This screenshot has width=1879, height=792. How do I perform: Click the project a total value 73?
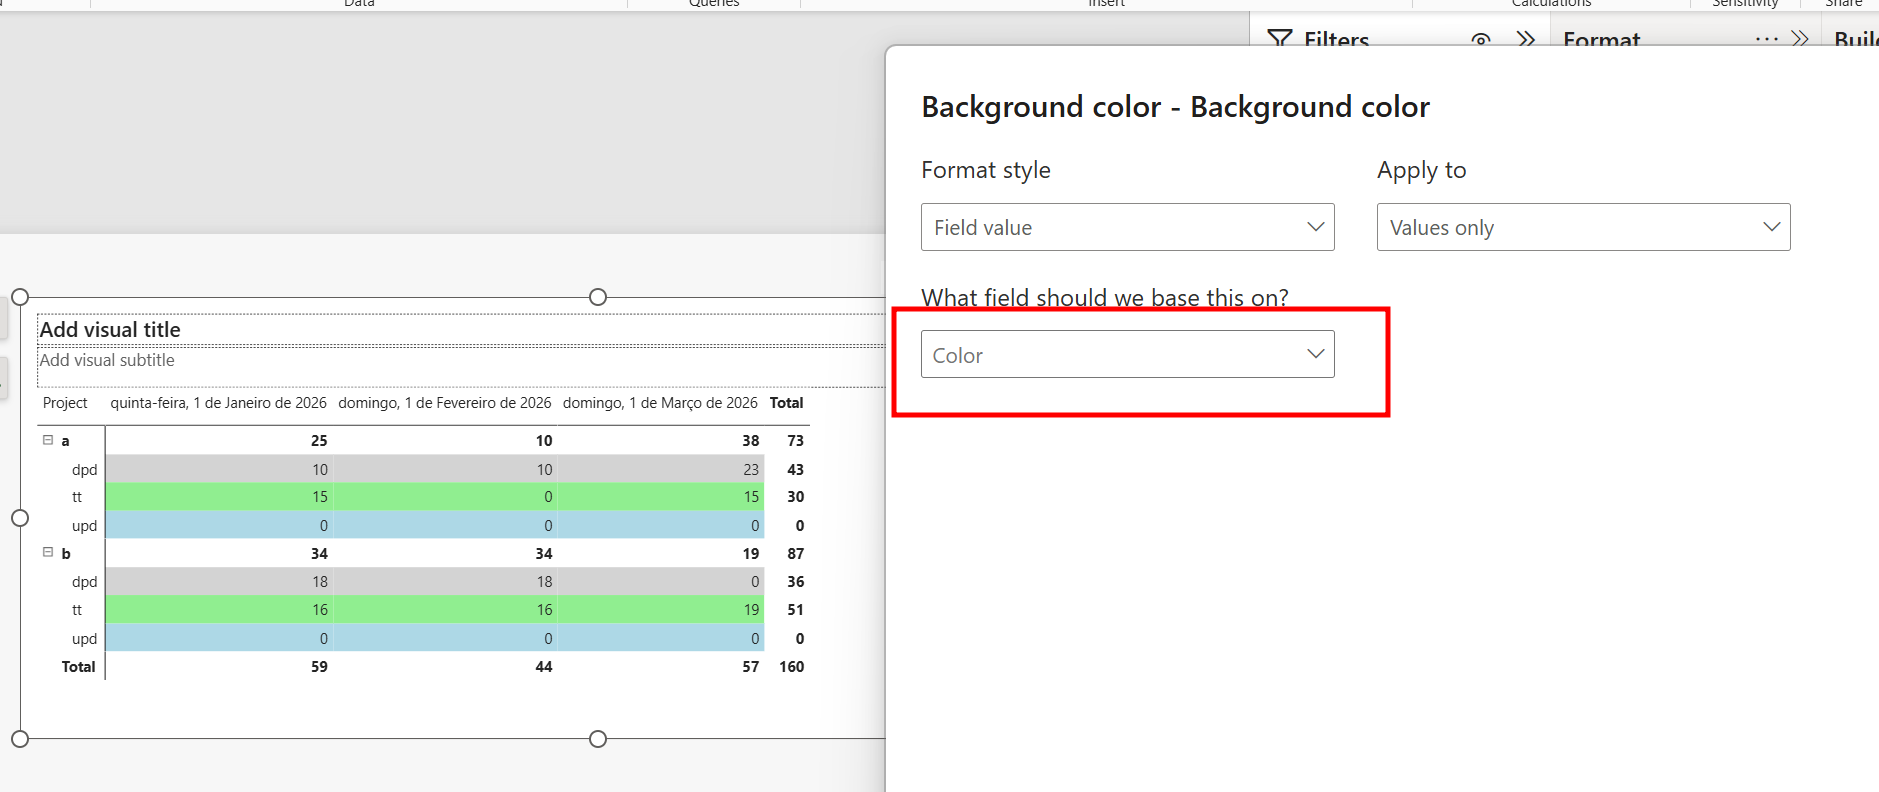pyautogui.click(x=795, y=440)
